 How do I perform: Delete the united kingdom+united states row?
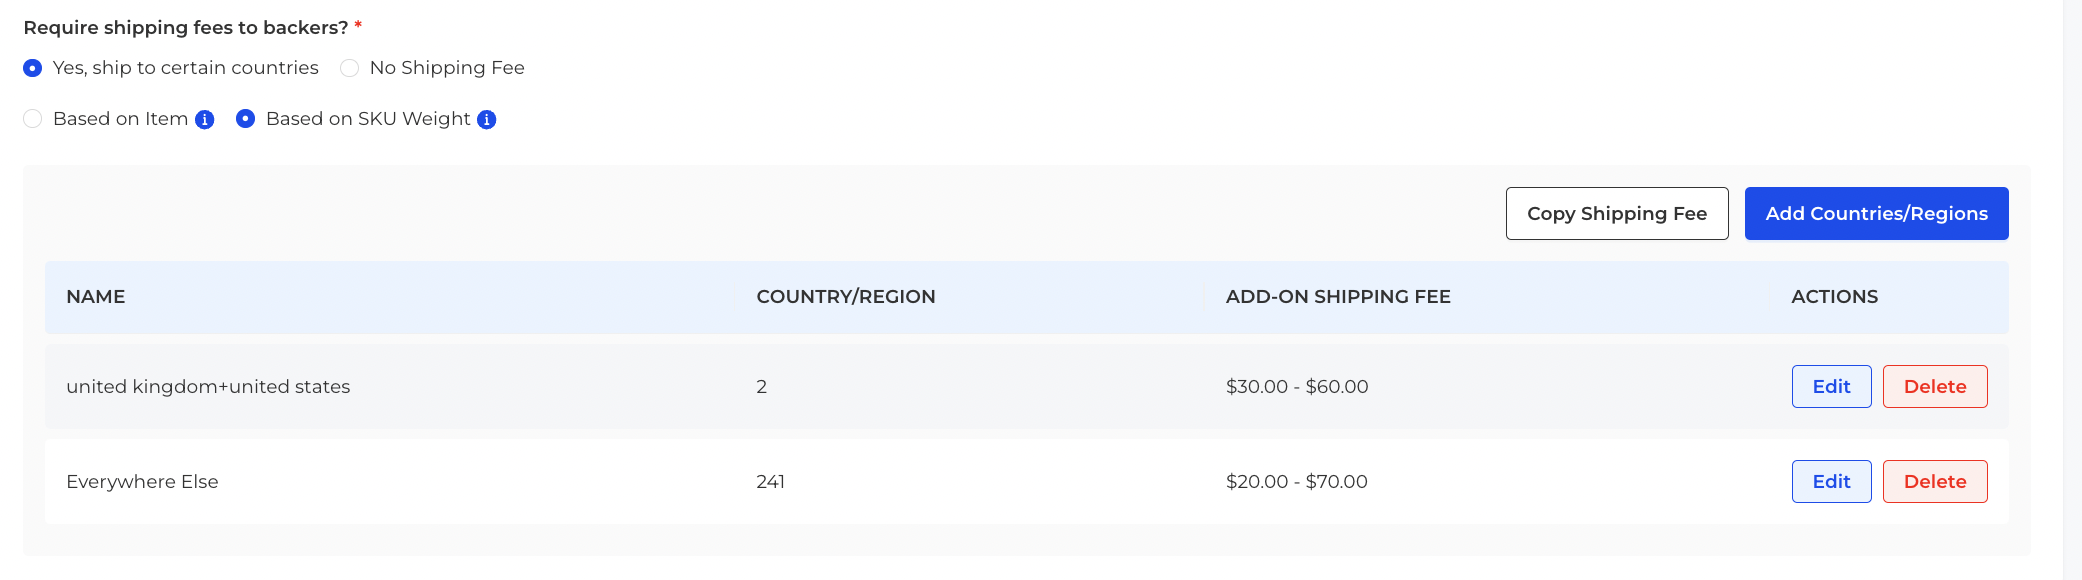(1935, 386)
